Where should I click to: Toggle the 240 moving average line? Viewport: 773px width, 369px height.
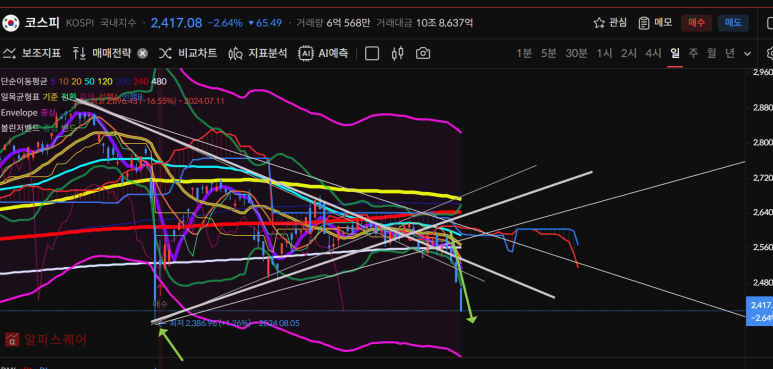tap(141, 82)
